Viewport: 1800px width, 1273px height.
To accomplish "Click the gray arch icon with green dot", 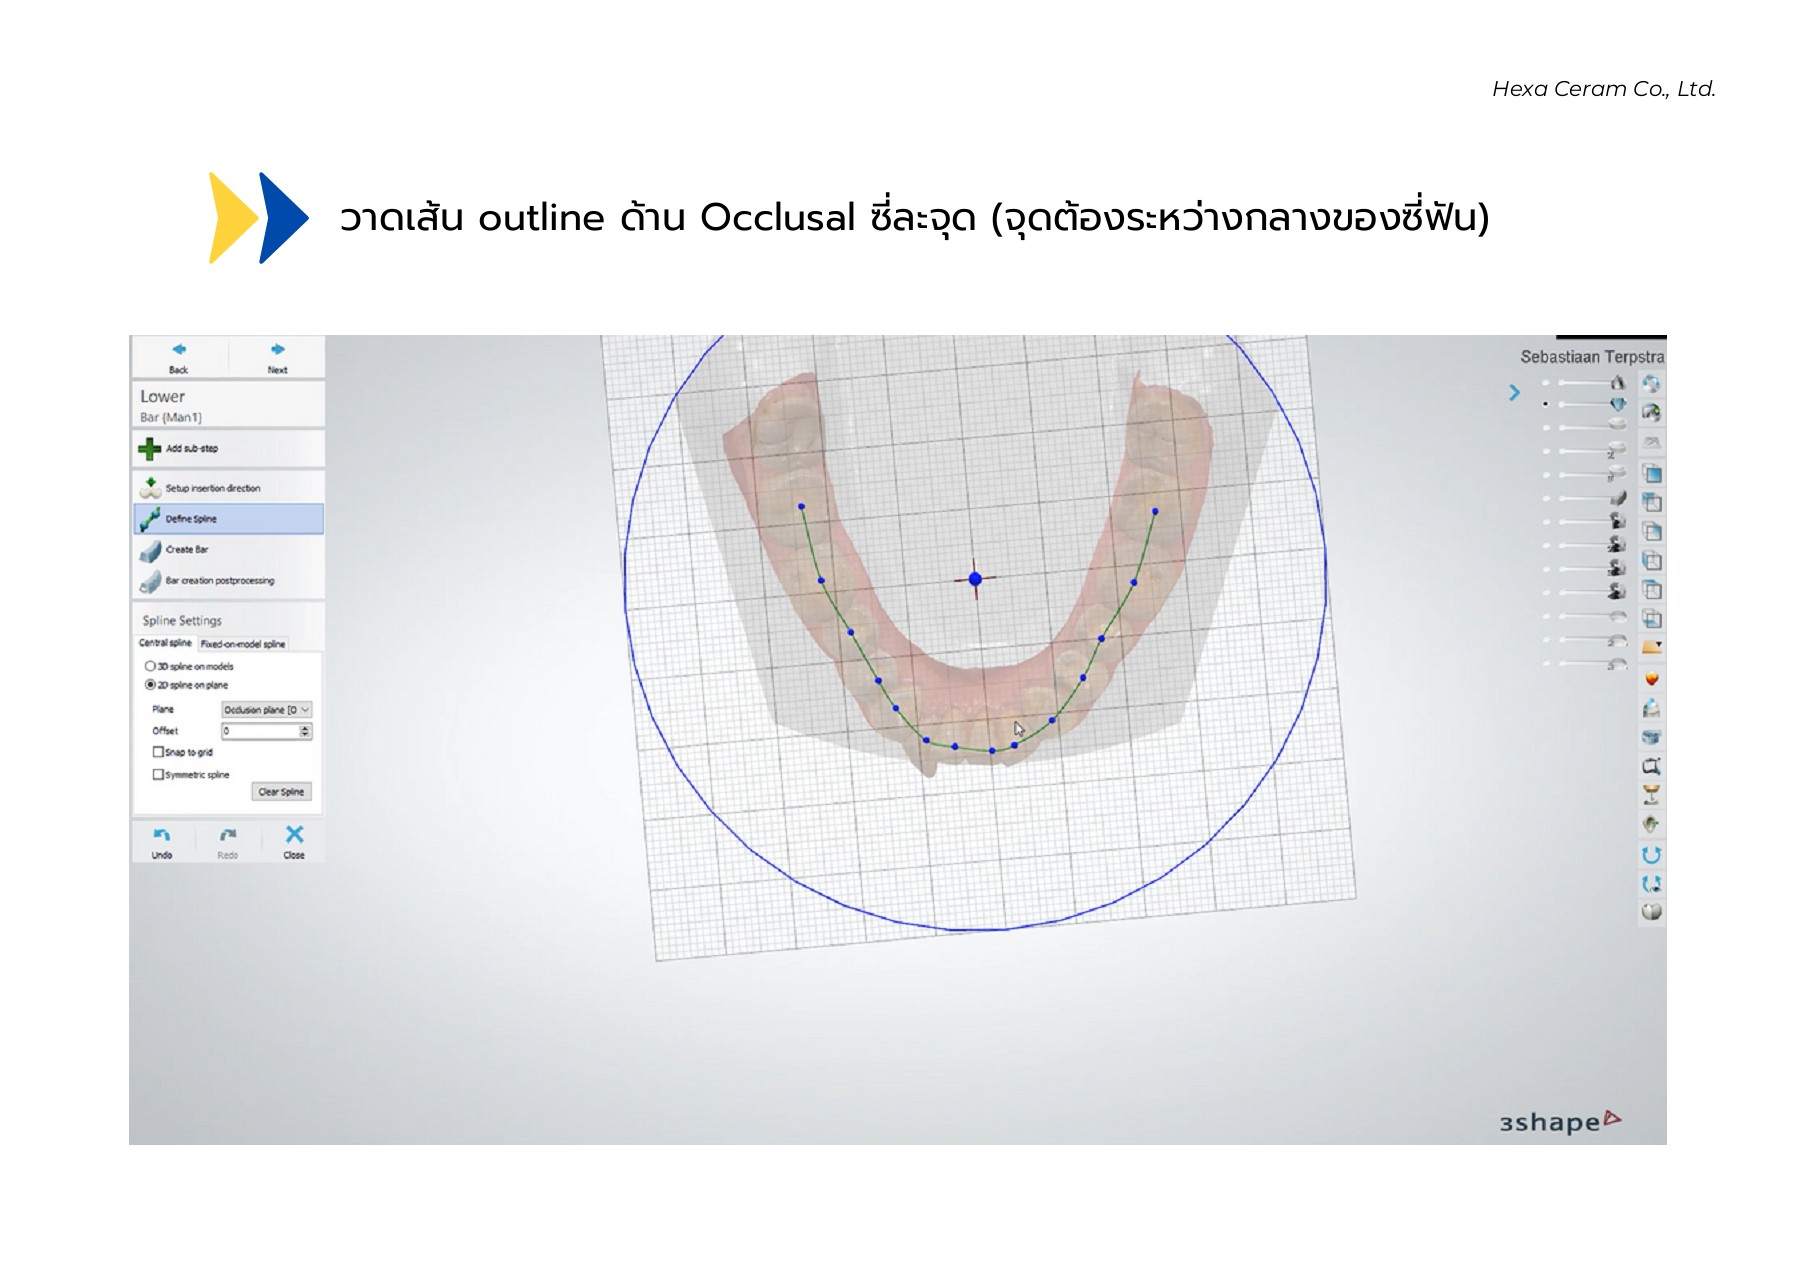I will pyautogui.click(x=1651, y=412).
